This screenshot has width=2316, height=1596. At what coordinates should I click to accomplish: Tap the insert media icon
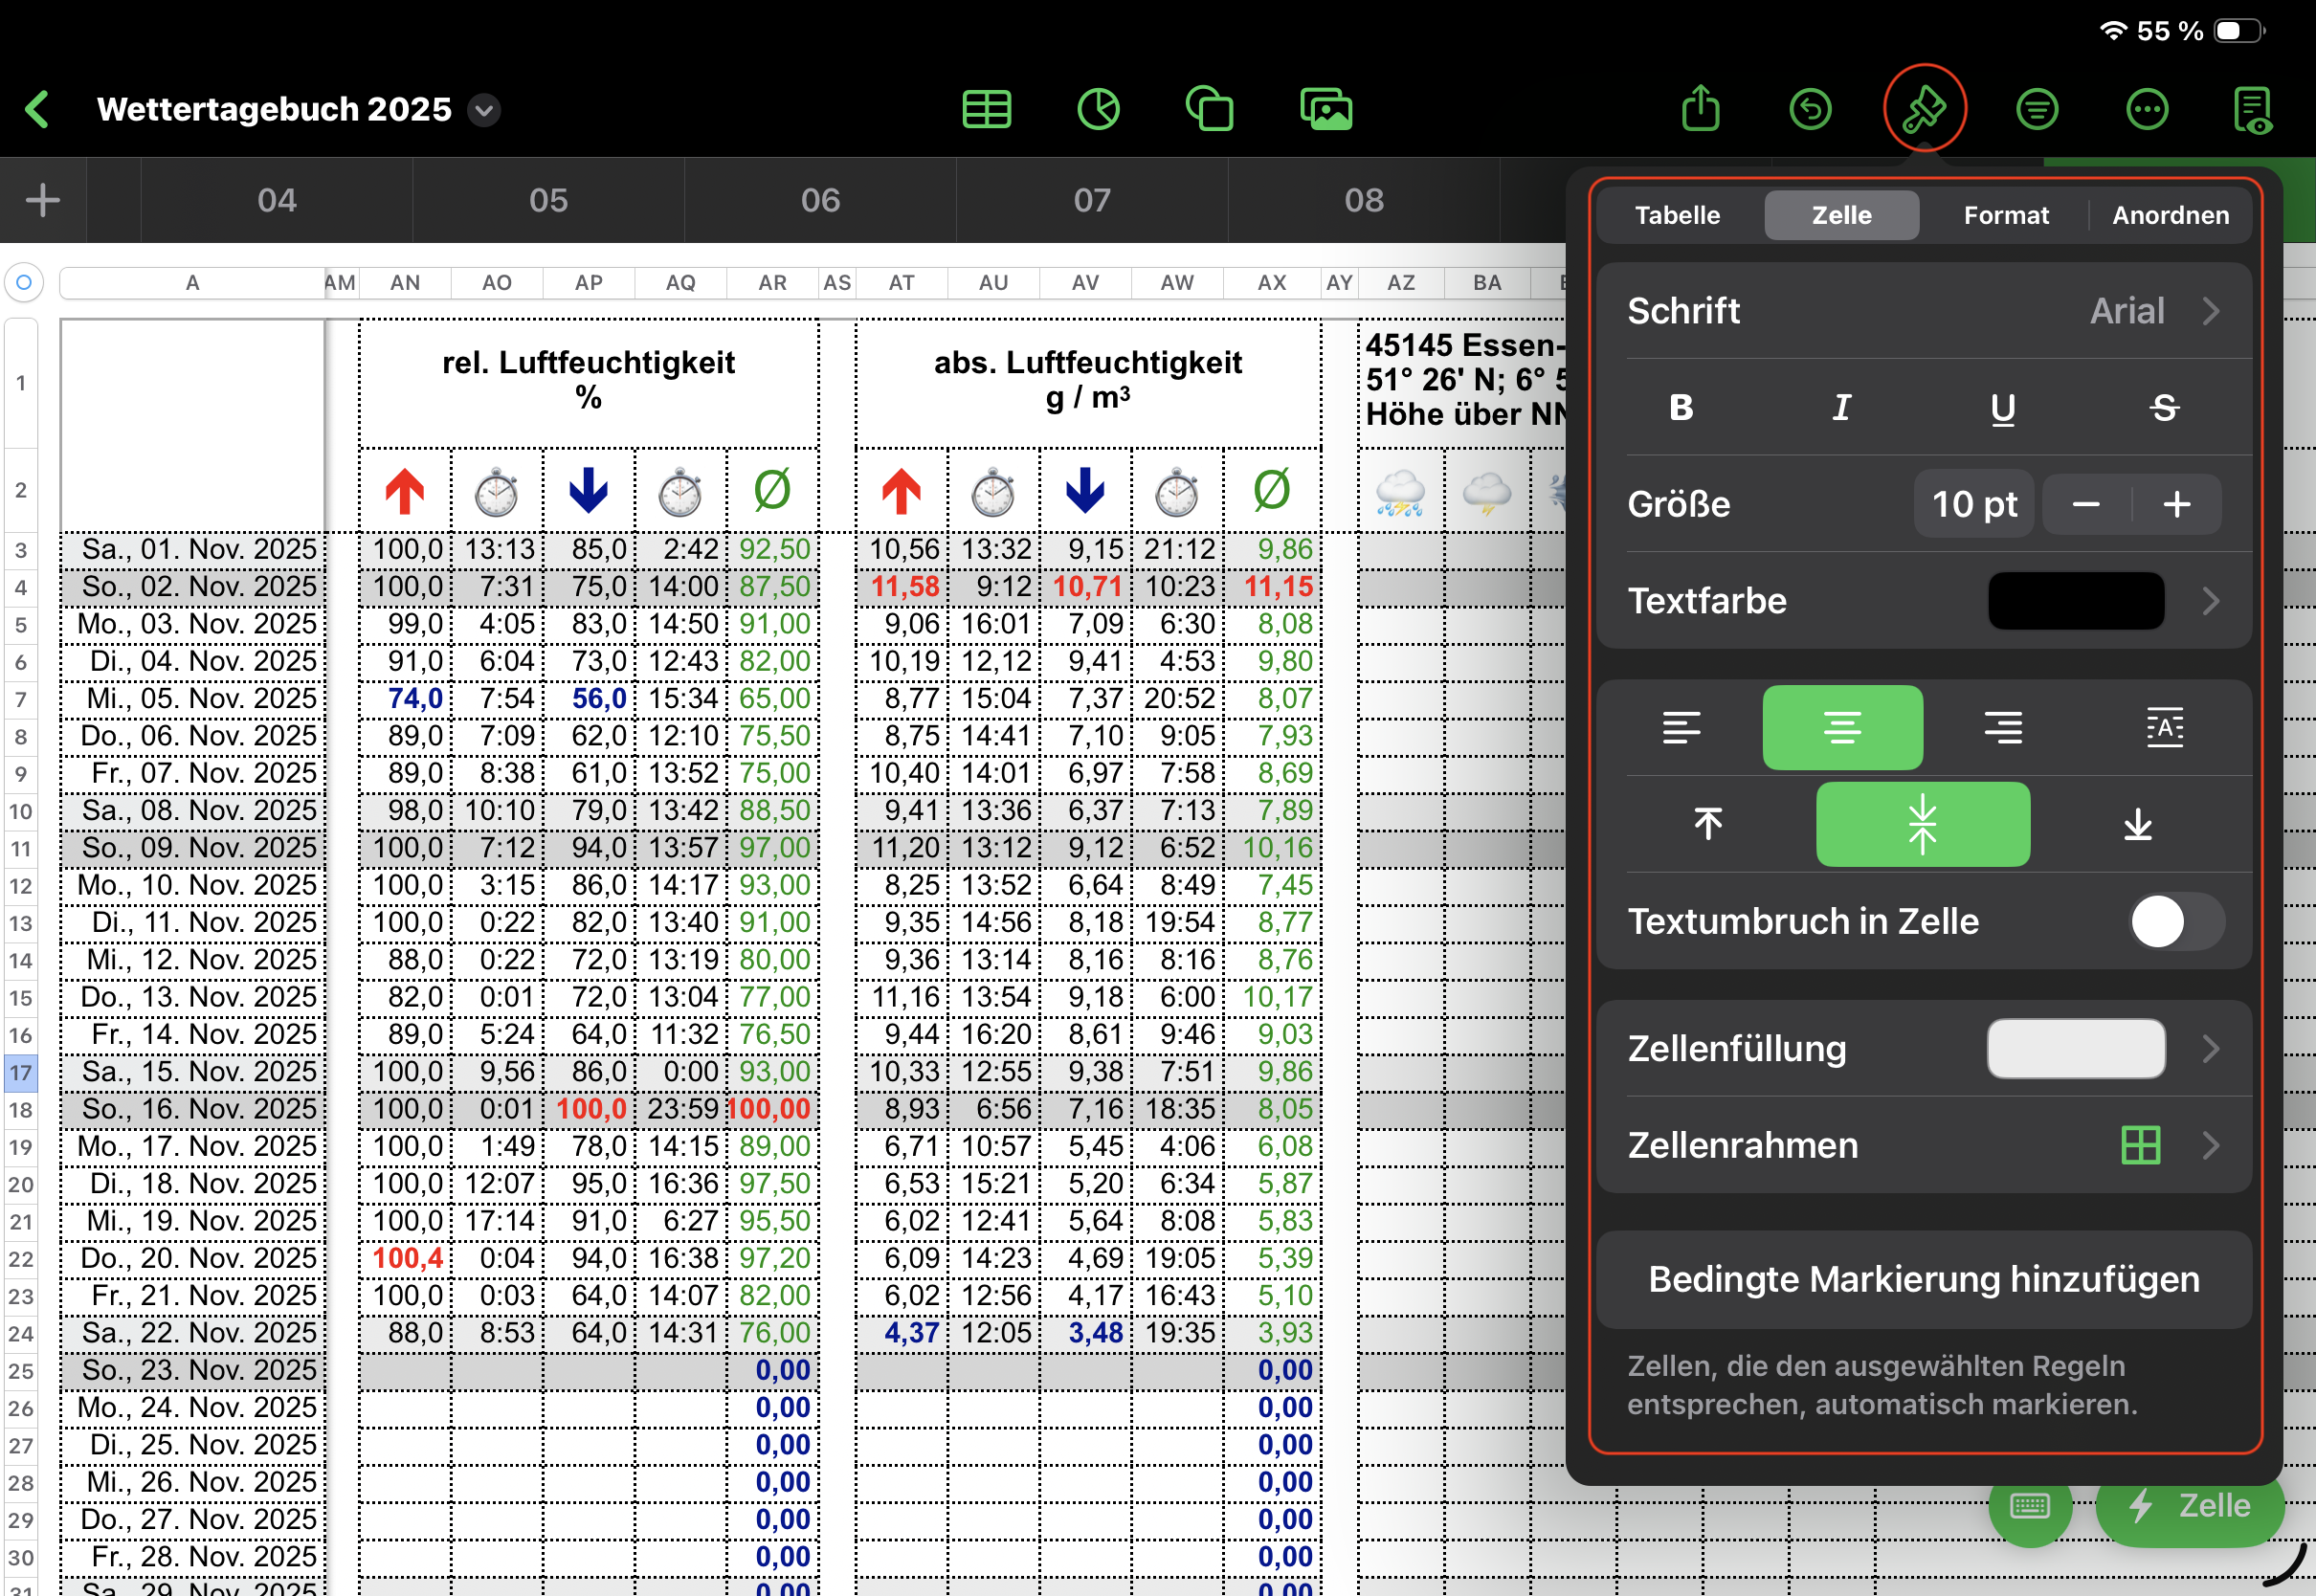1326,109
